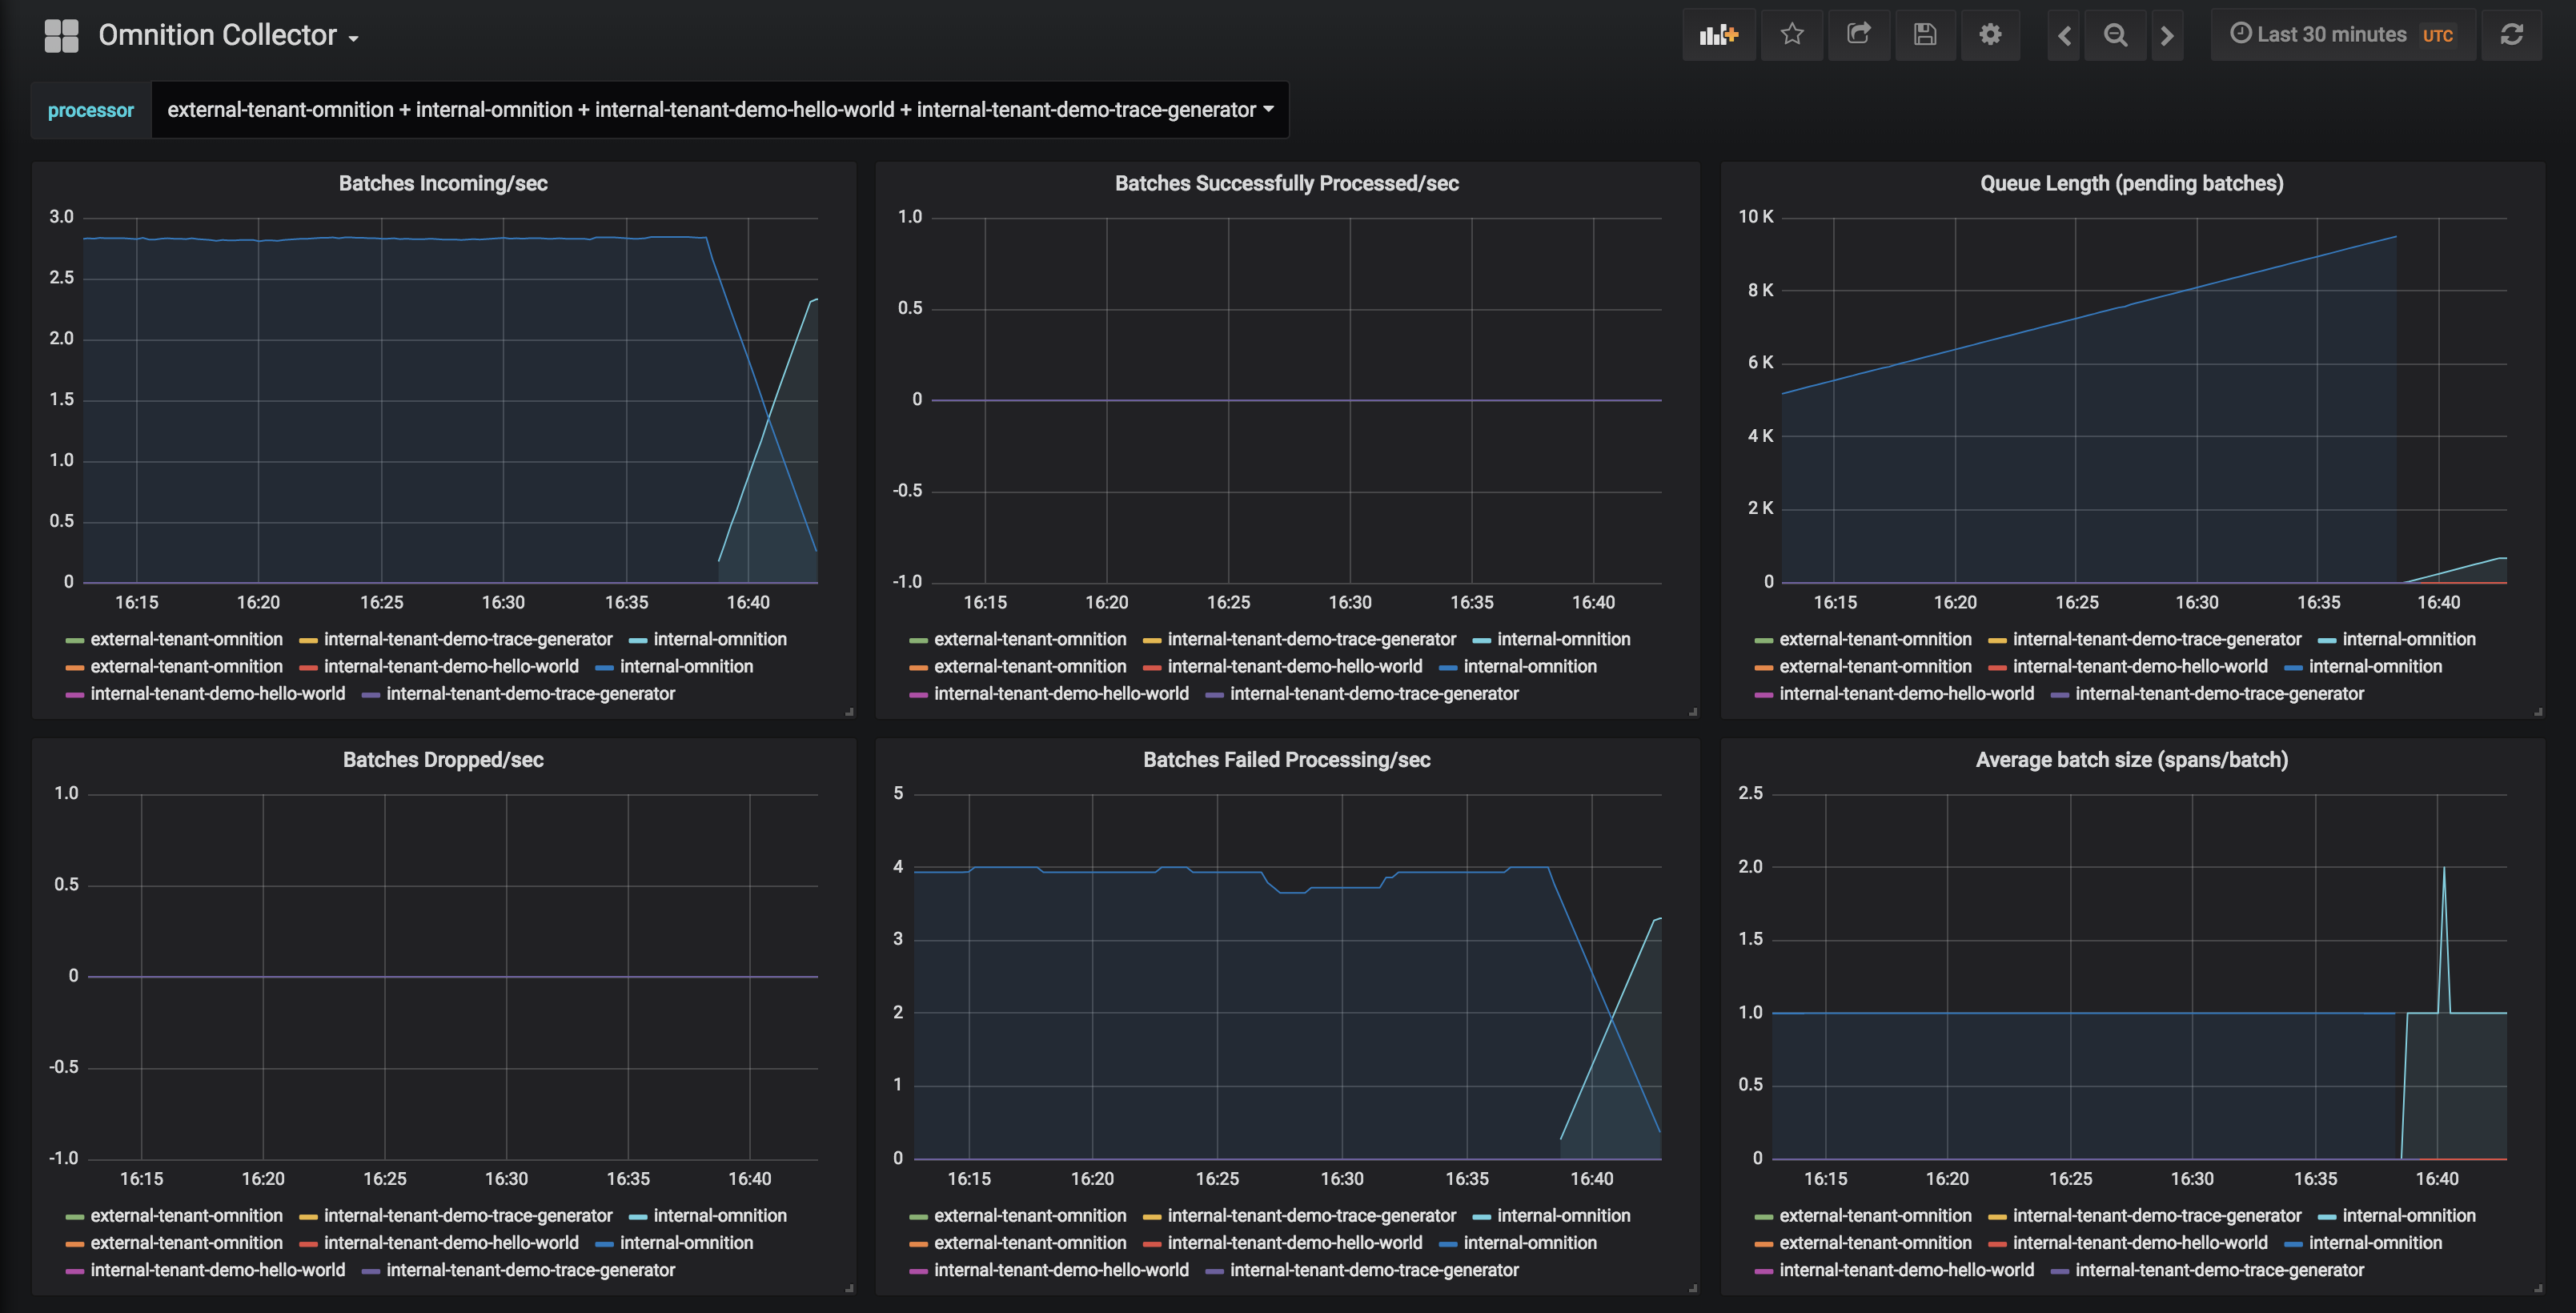Open dashboard settings gear
Screen dimensions: 2576x1313
coord(1990,35)
